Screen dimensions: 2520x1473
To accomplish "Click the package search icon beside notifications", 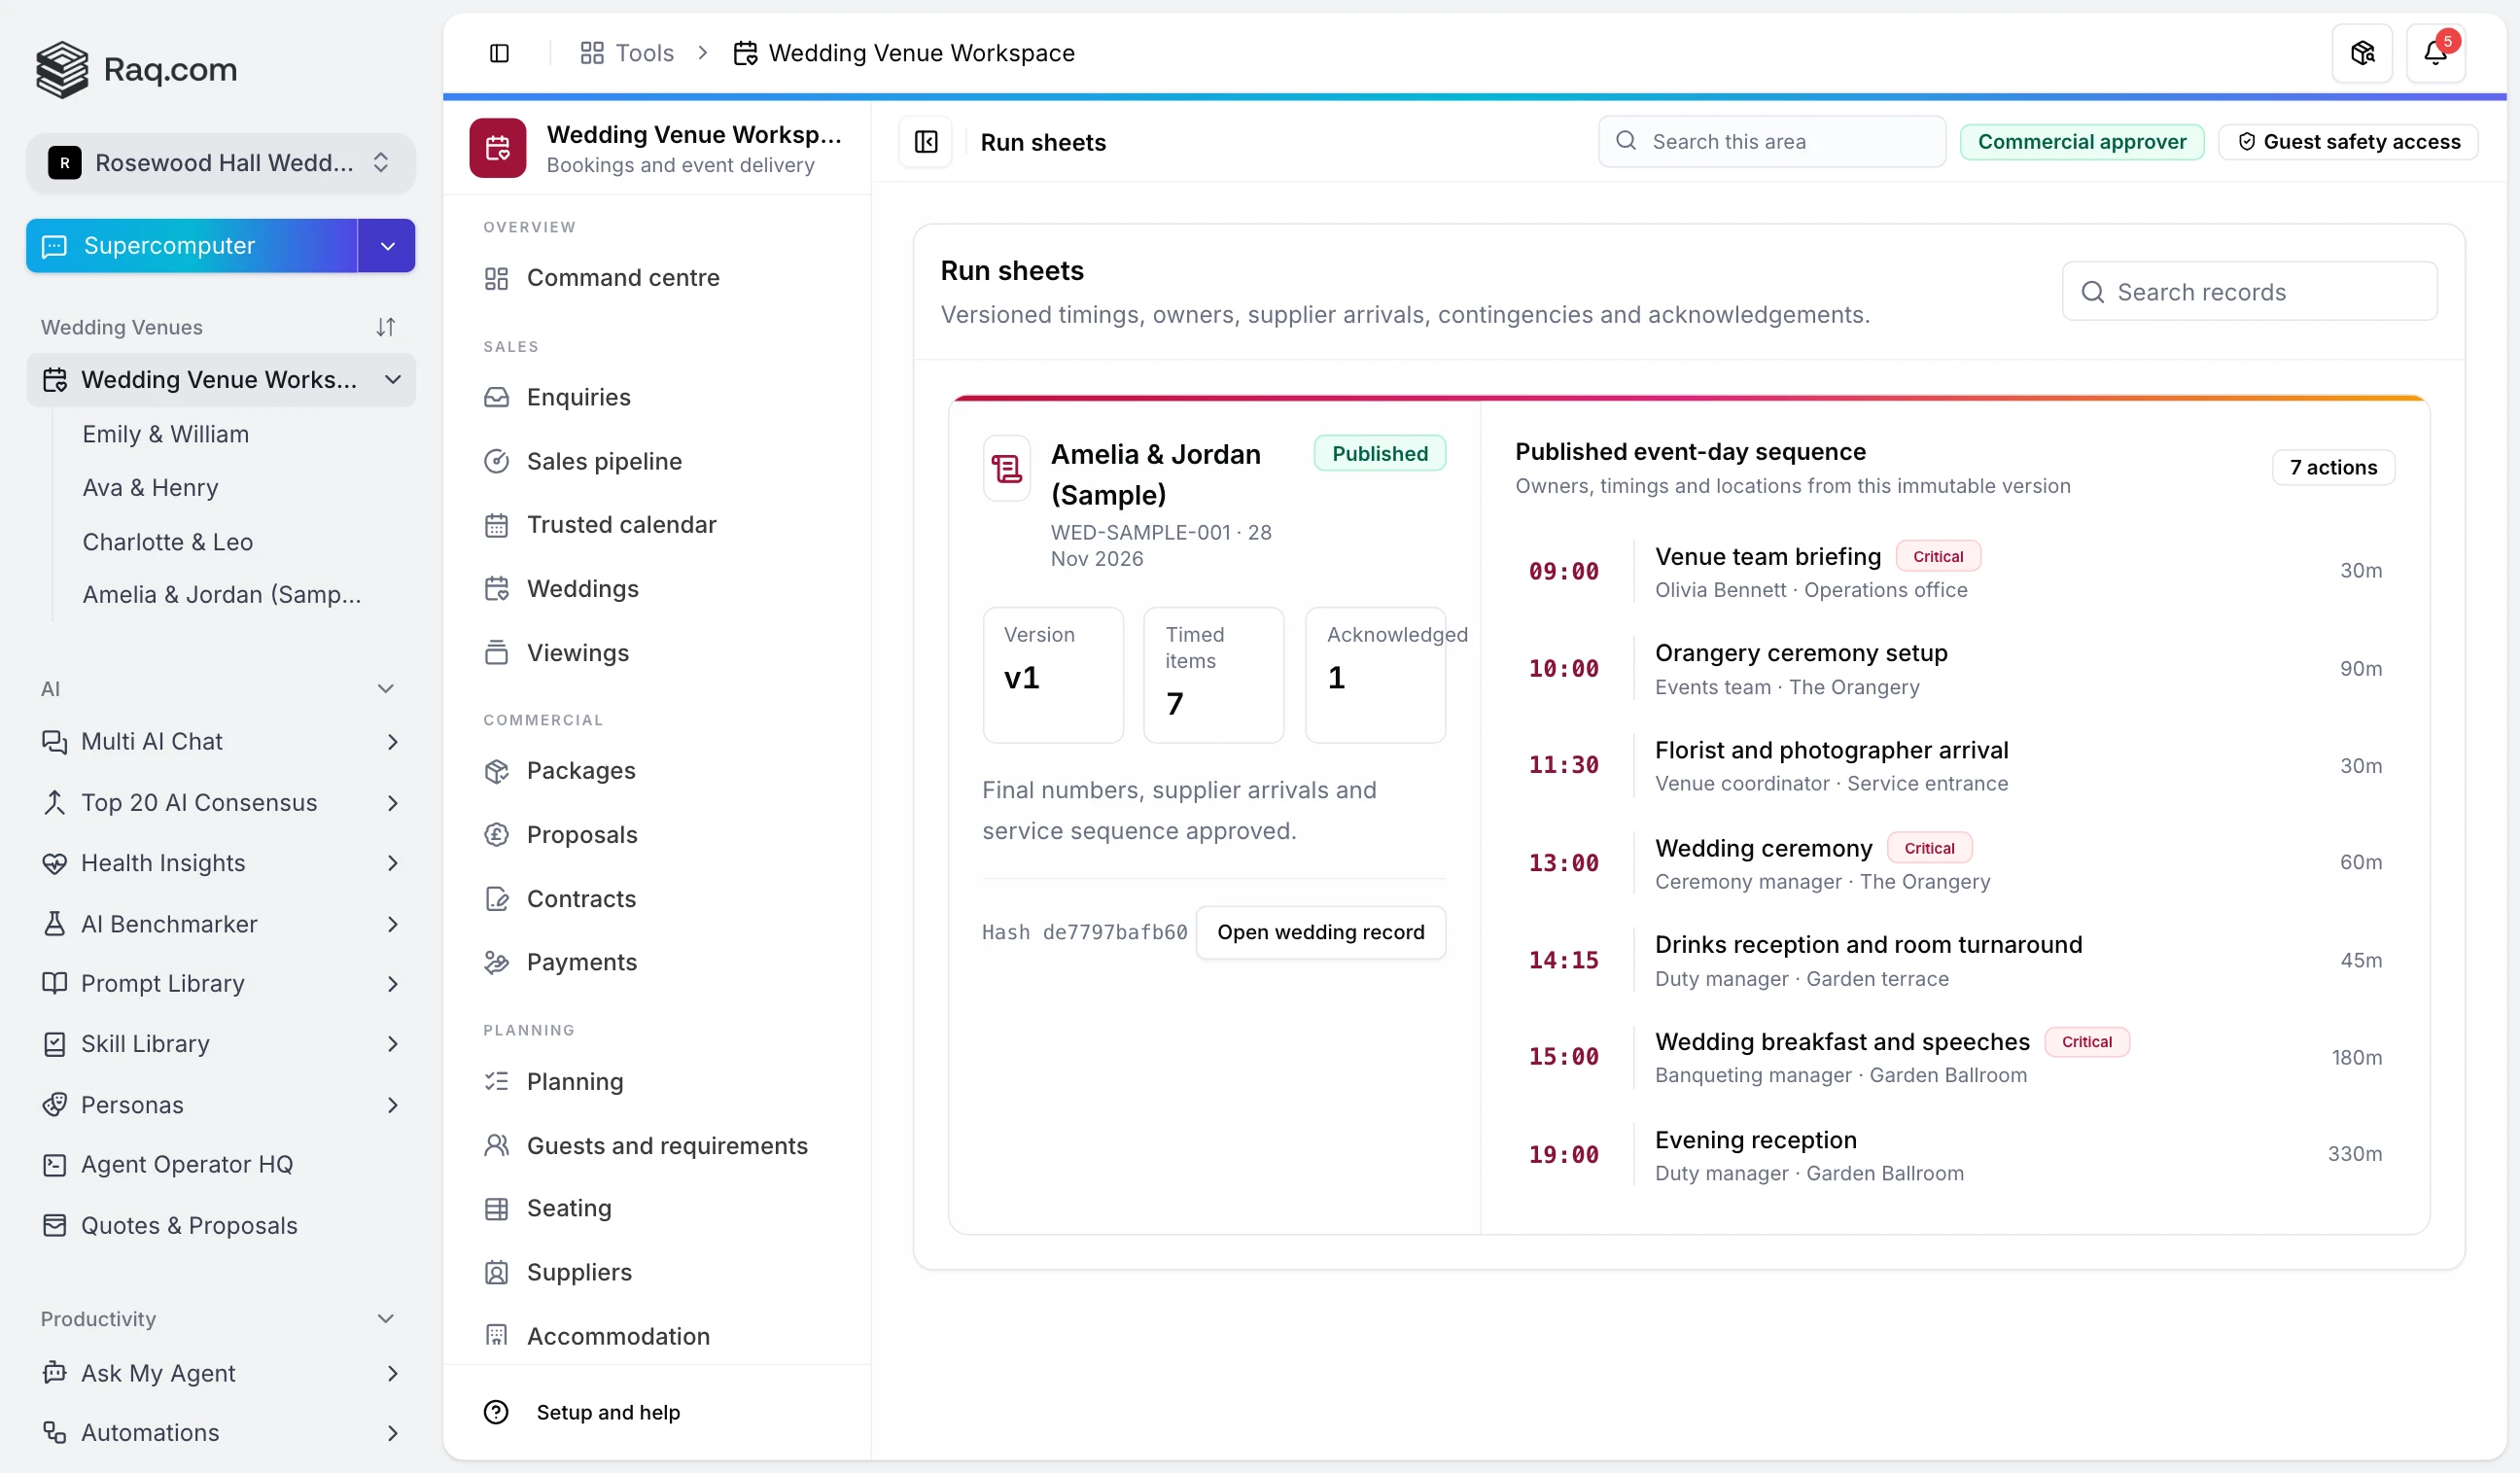I will point(2362,53).
